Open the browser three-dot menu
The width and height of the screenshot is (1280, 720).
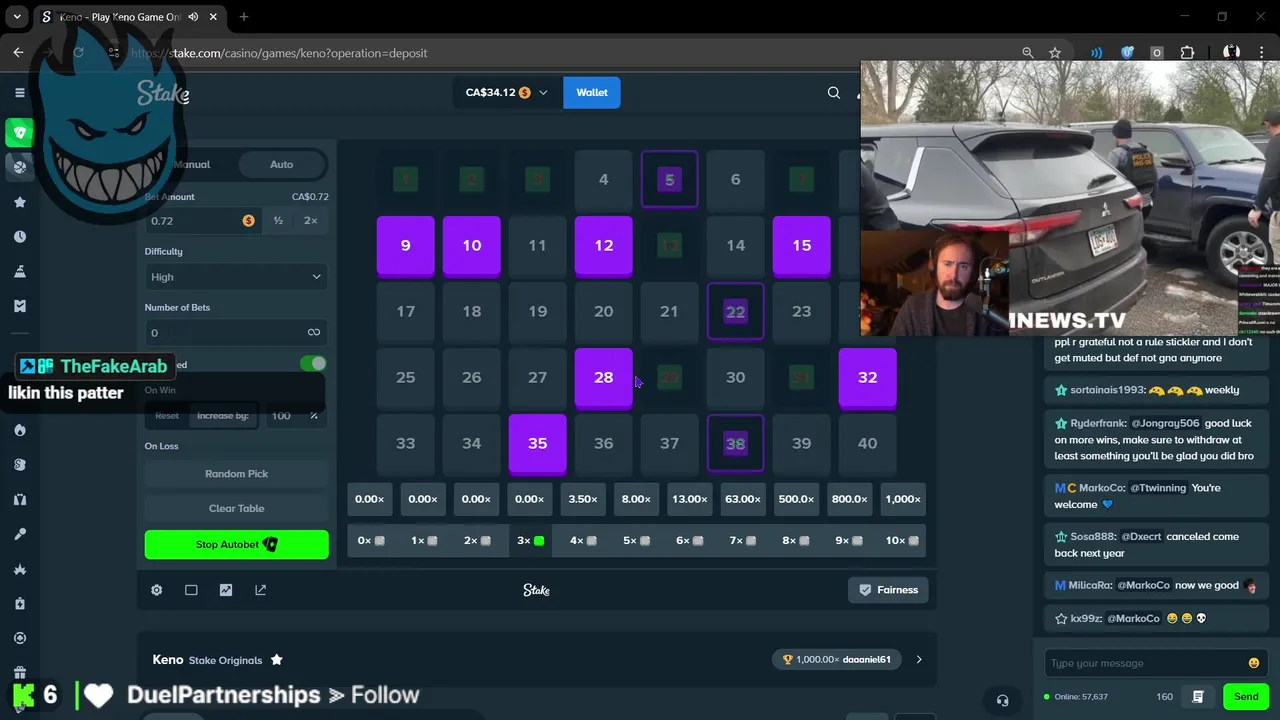1262,53
